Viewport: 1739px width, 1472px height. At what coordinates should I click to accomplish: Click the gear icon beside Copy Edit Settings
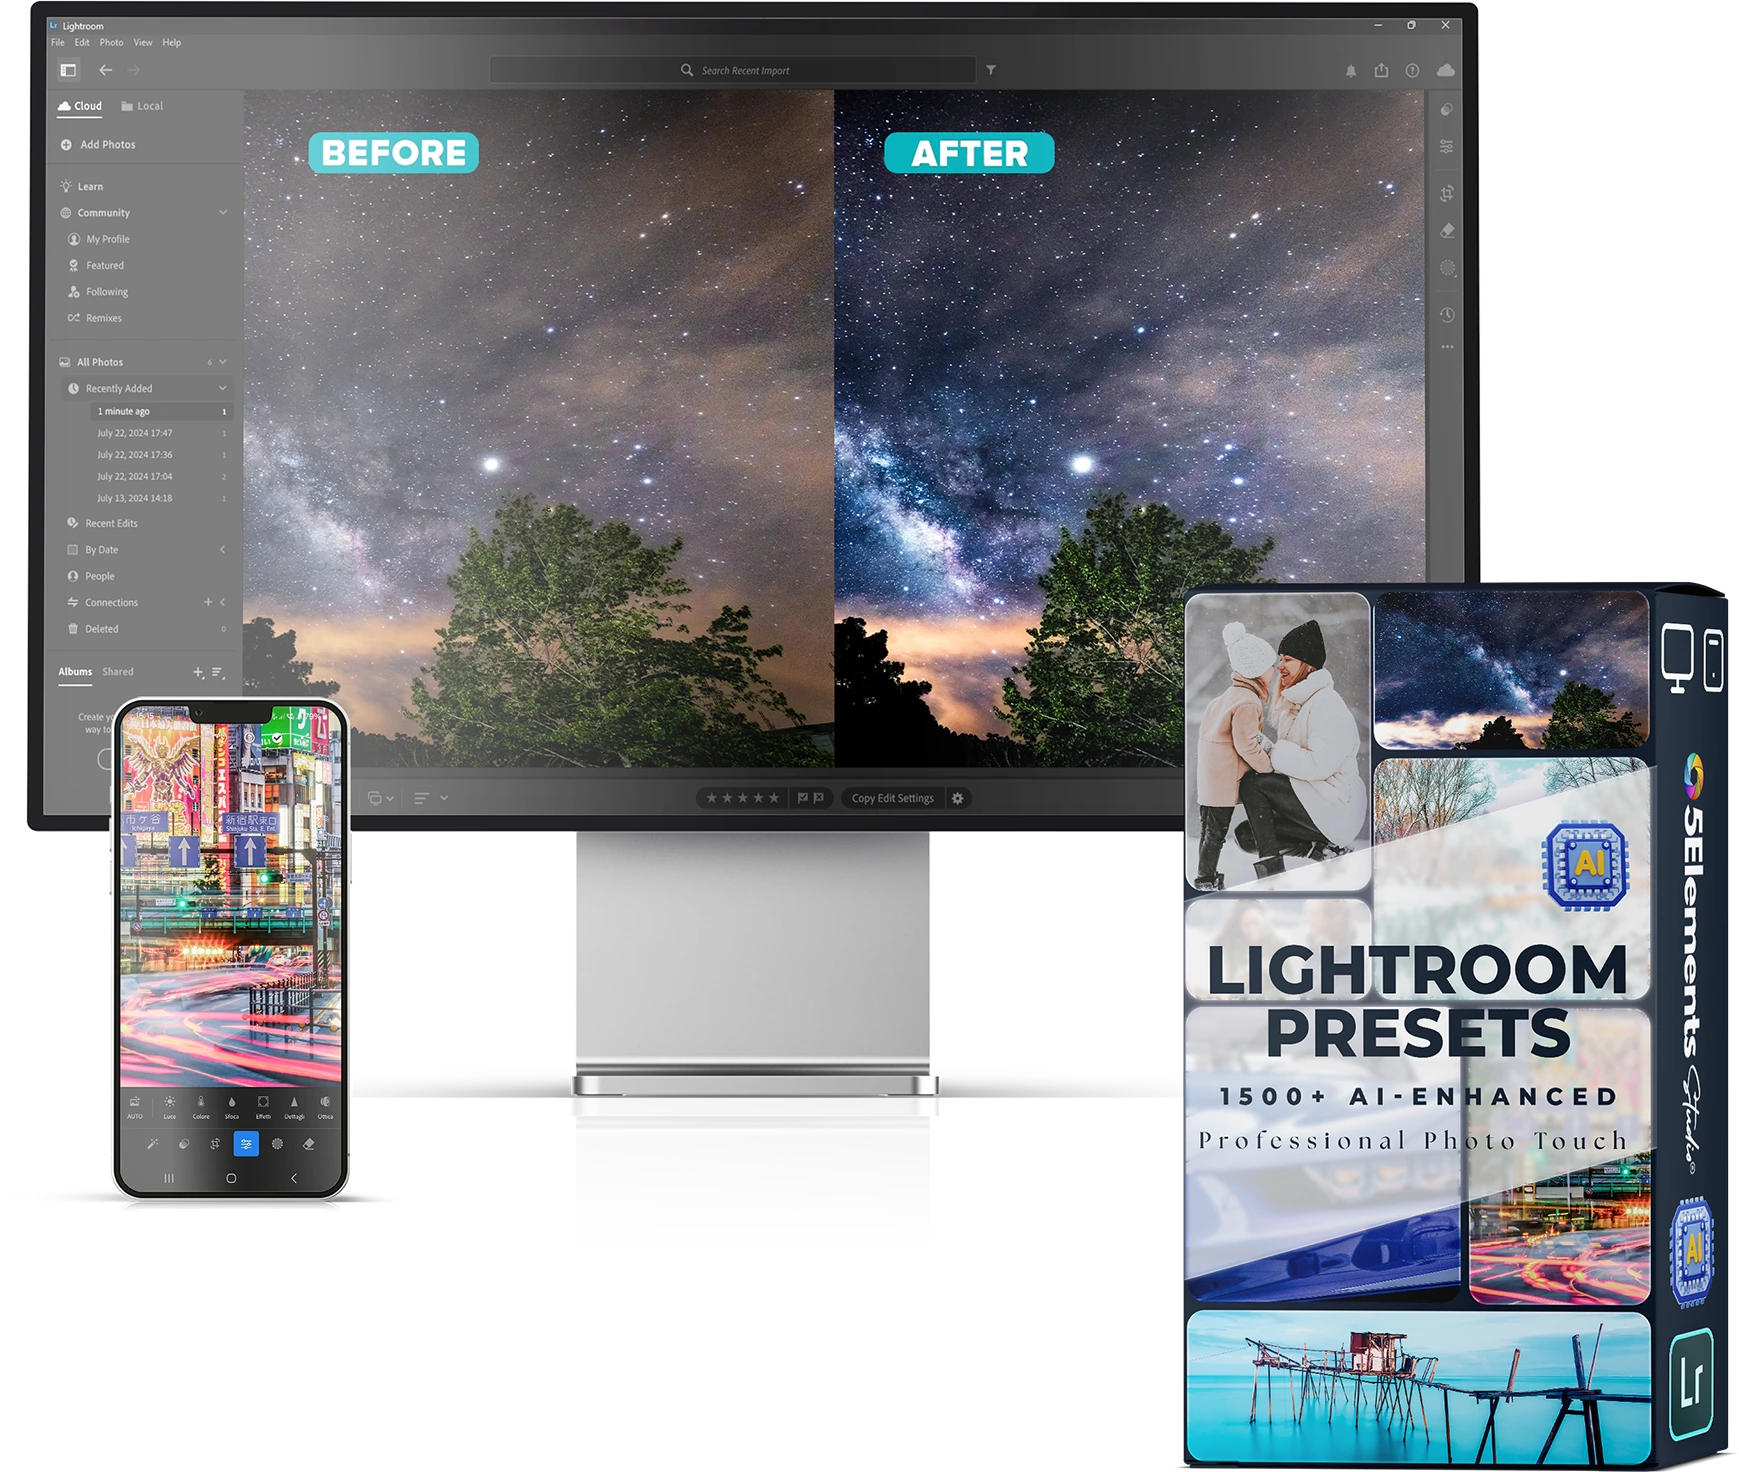click(x=957, y=798)
